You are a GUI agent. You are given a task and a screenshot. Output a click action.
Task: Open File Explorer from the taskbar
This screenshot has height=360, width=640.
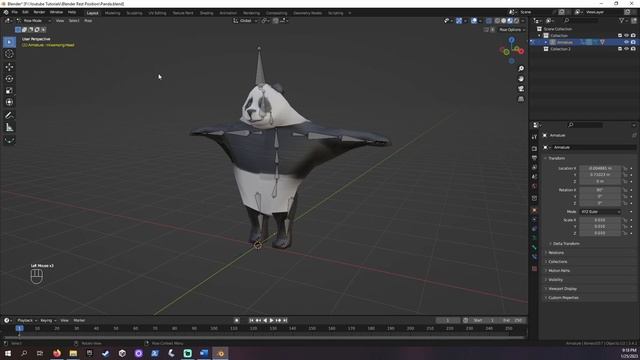click(73, 353)
